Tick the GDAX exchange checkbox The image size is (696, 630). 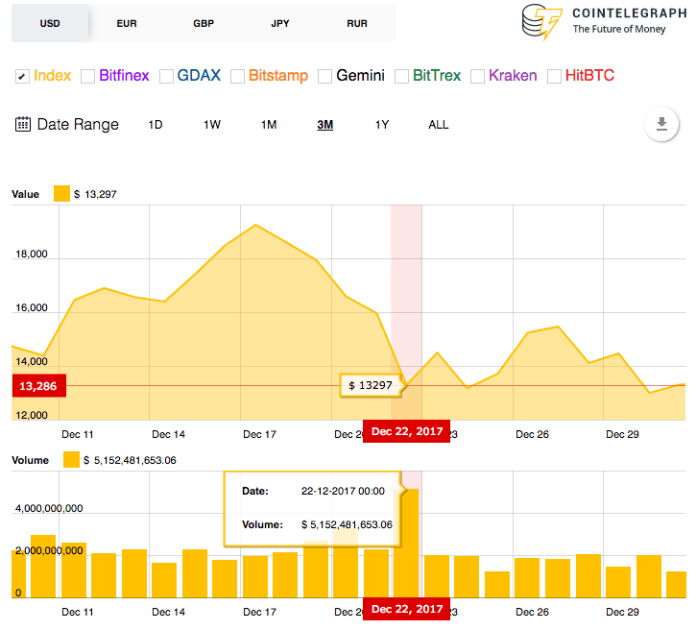[165, 76]
